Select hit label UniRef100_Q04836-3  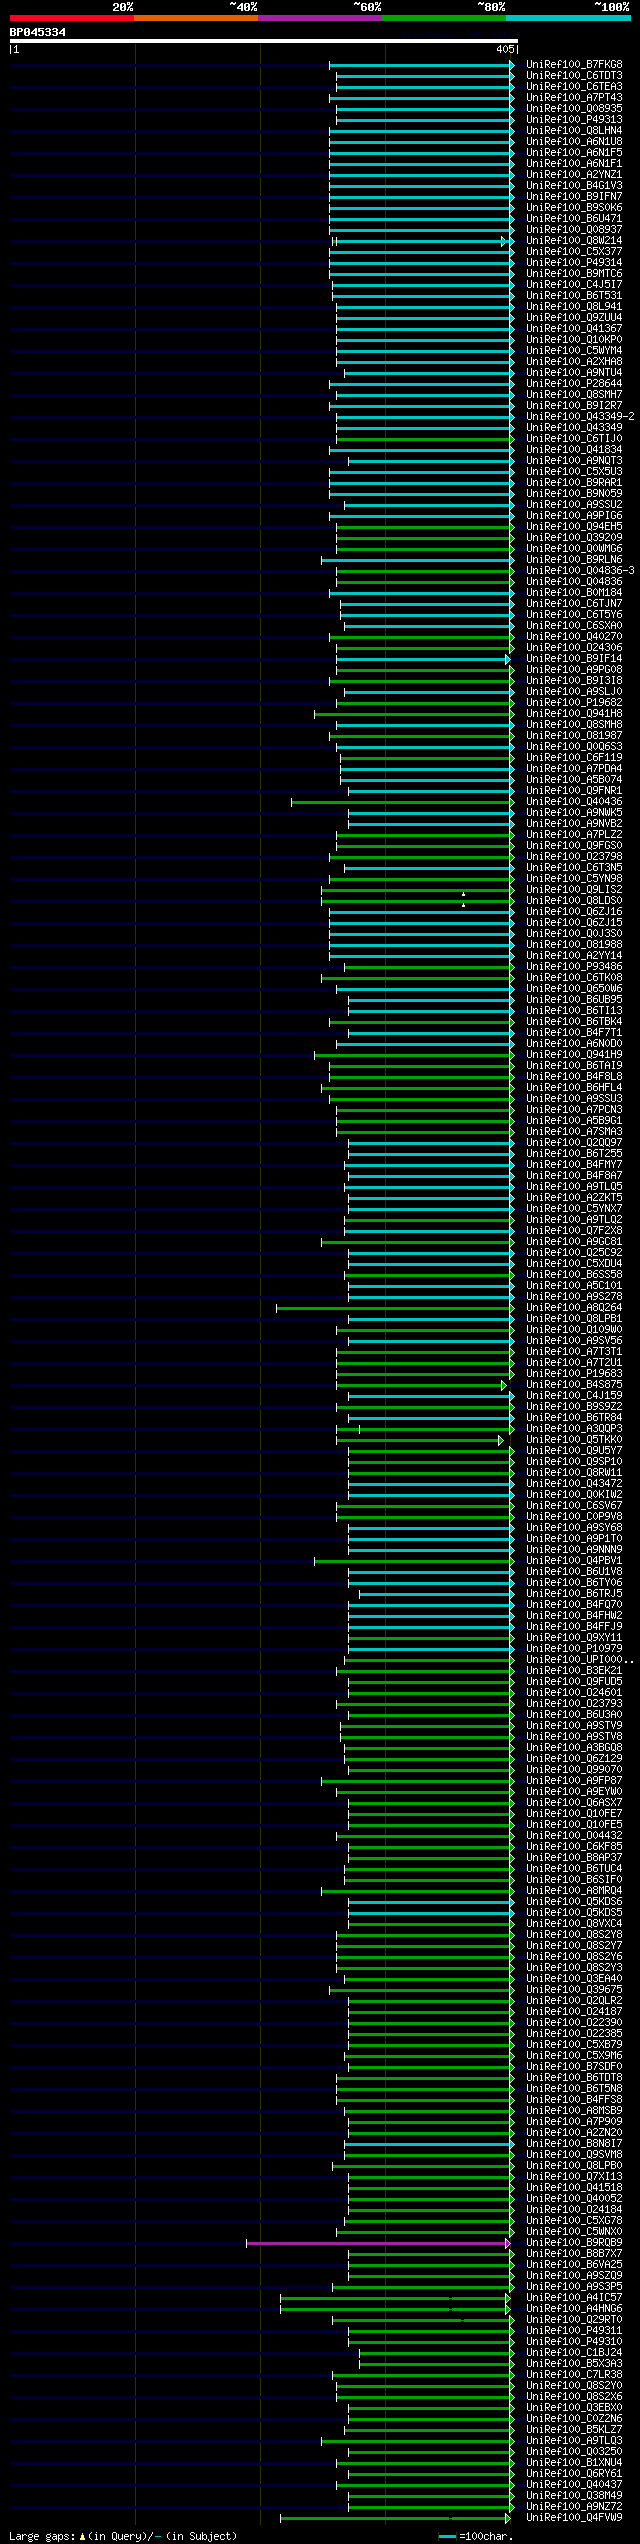pyautogui.click(x=580, y=571)
